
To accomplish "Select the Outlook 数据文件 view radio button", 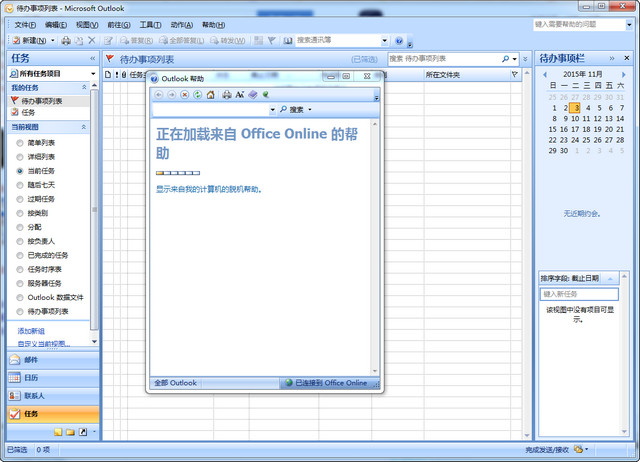I will click(x=20, y=298).
